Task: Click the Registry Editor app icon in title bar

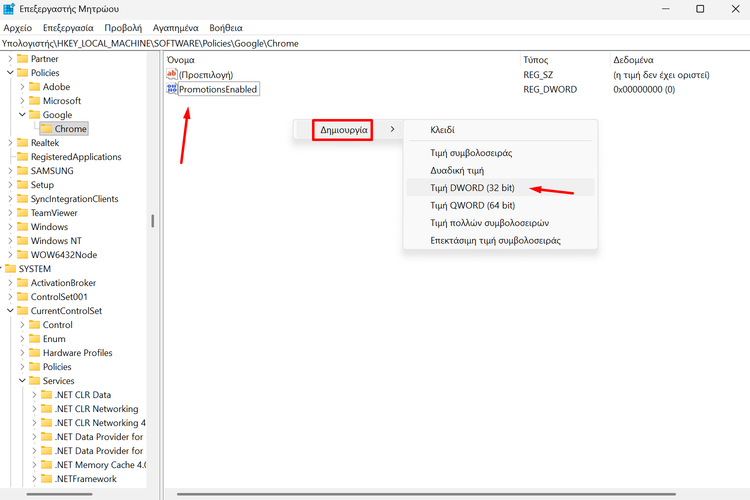Action: click(9, 9)
